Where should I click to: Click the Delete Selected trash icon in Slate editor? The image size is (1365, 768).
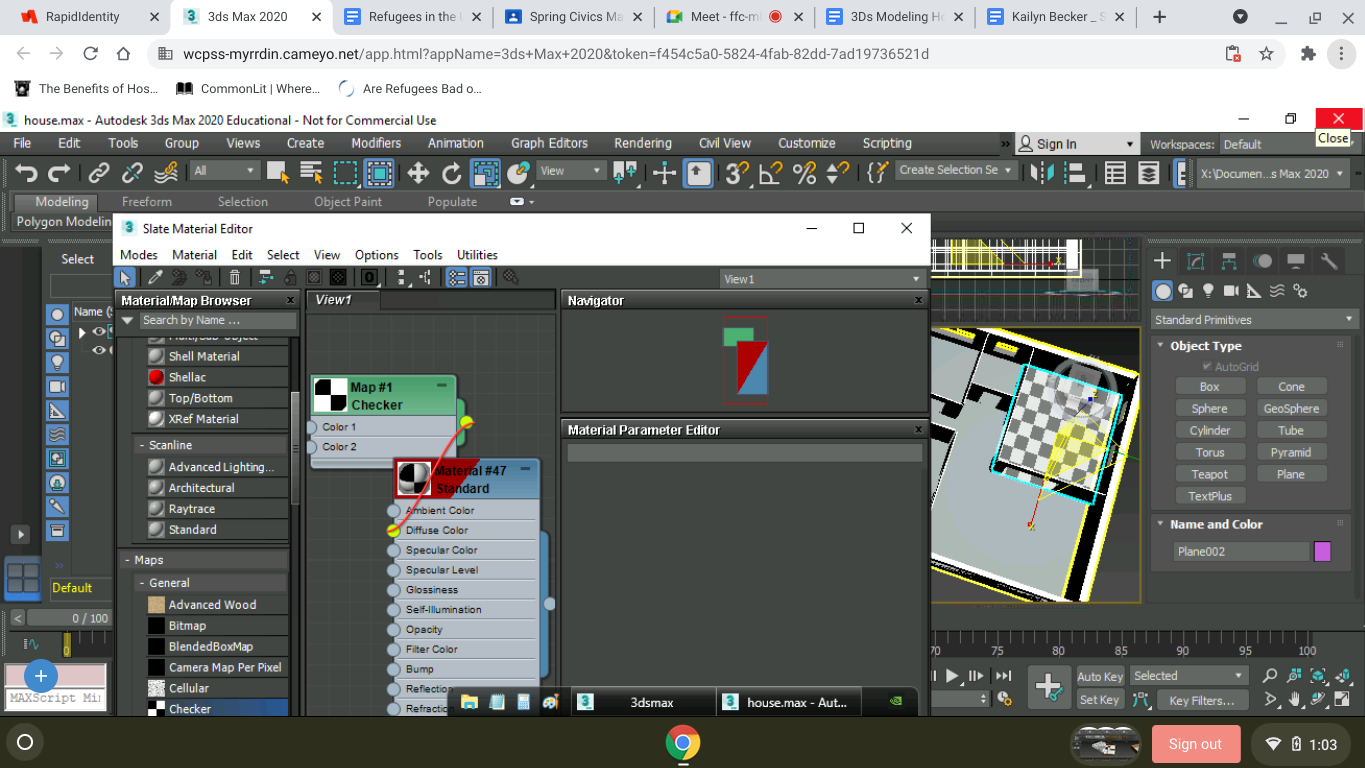235,277
